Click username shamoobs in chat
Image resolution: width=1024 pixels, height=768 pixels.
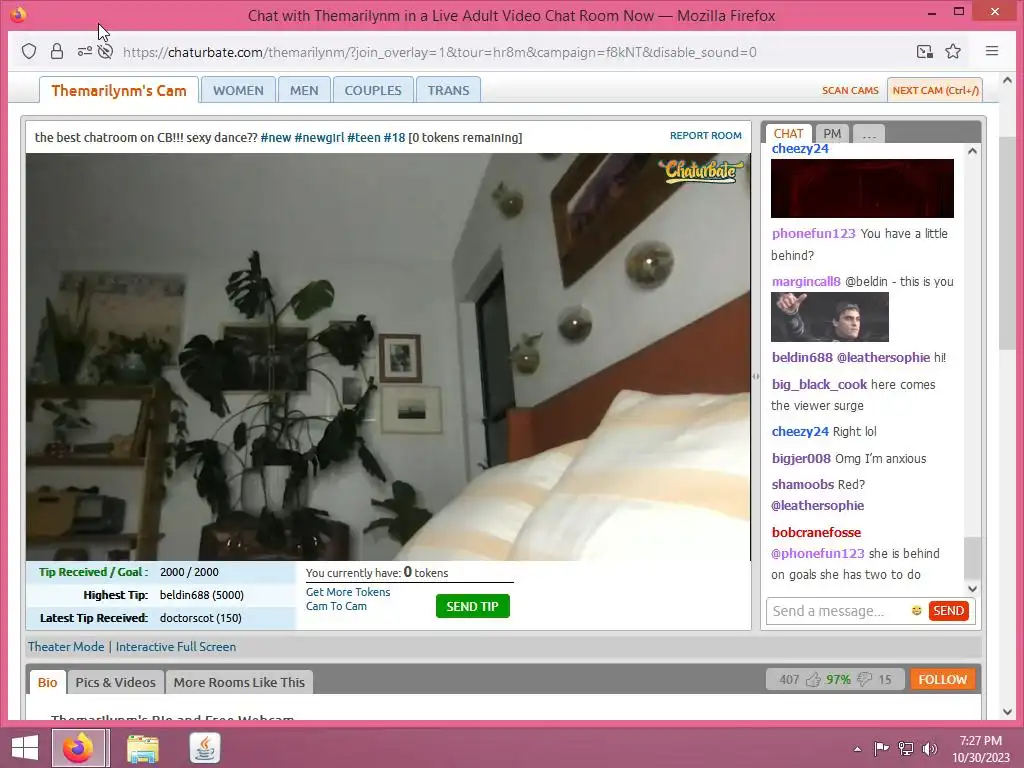803,484
